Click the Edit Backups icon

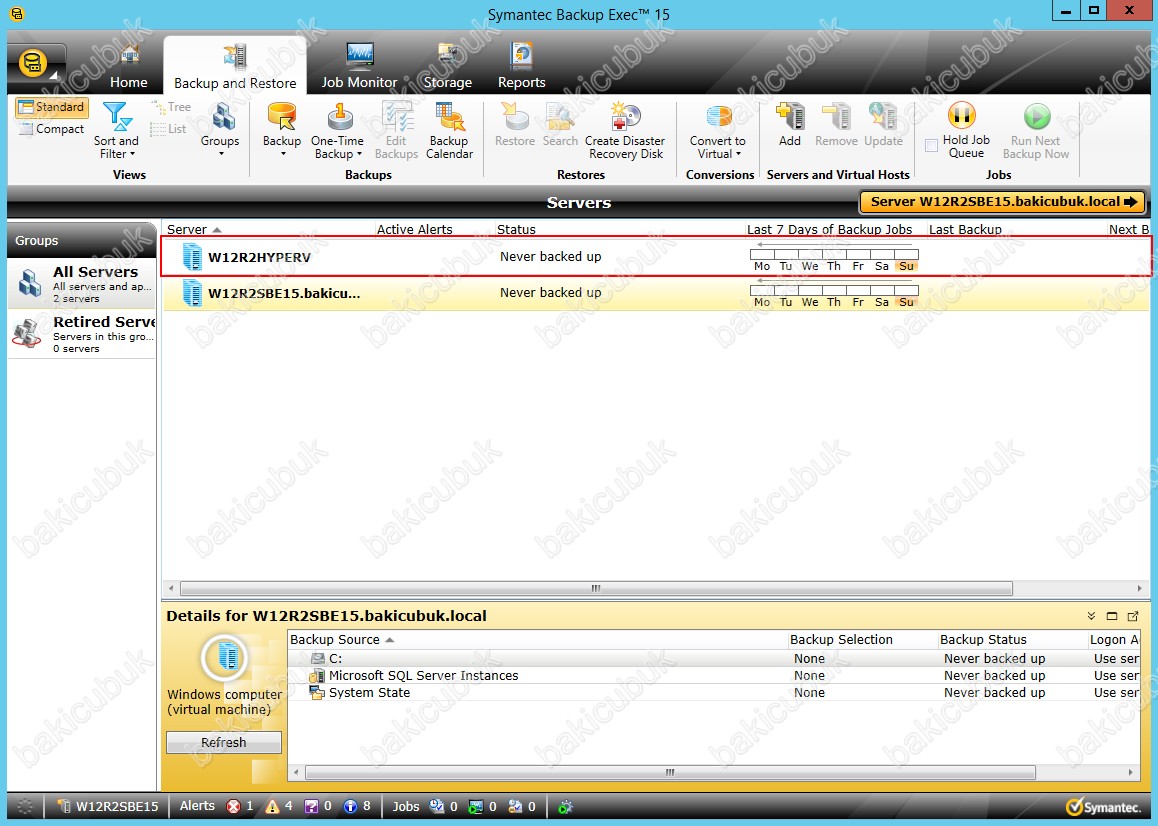point(397,117)
